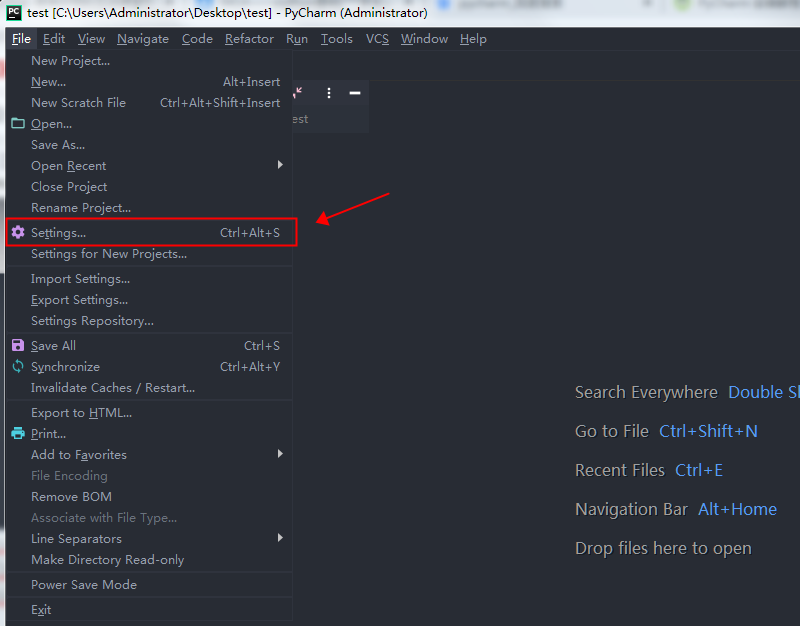Open the VCS menu
The image size is (800, 626).
pyautogui.click(x=377, y=39)
